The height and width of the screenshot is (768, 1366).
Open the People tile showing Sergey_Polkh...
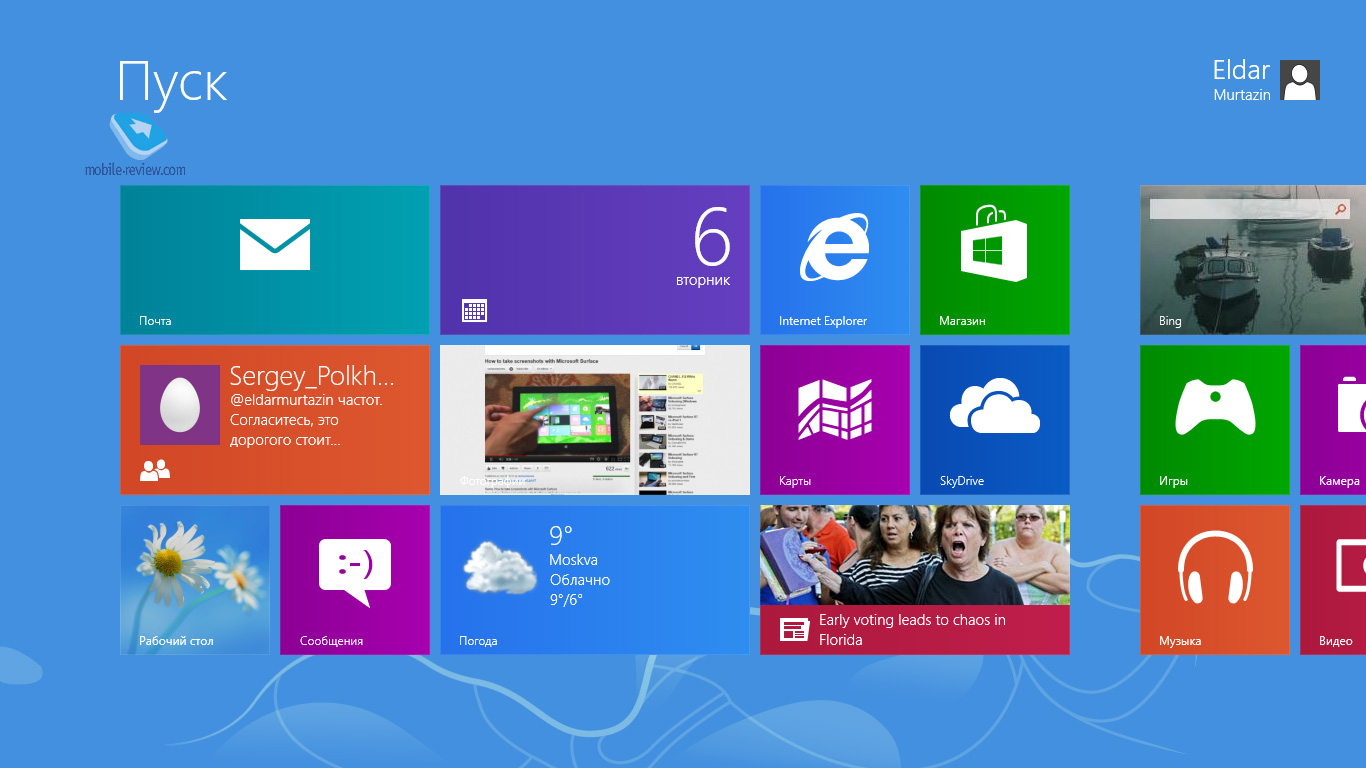click(275, 420)
